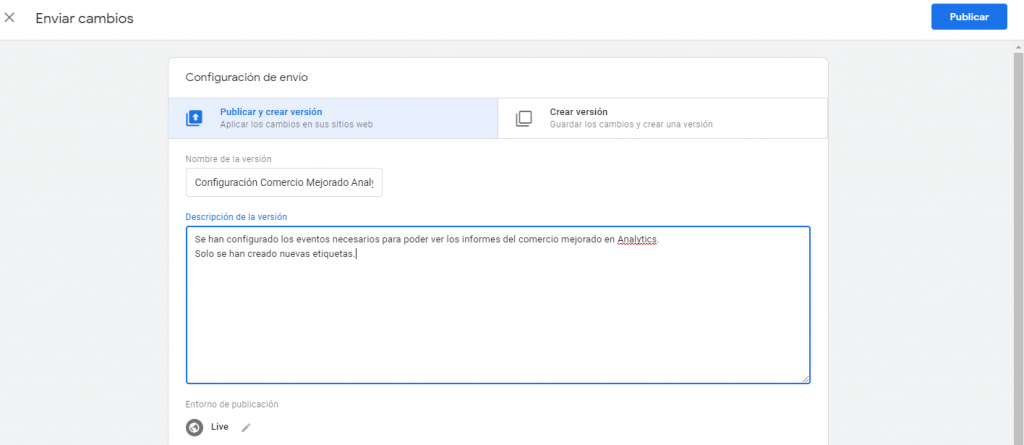Switch to the Crear versión tab
1024x445 pixels.
pyautogui.click(x=662, y=118)
